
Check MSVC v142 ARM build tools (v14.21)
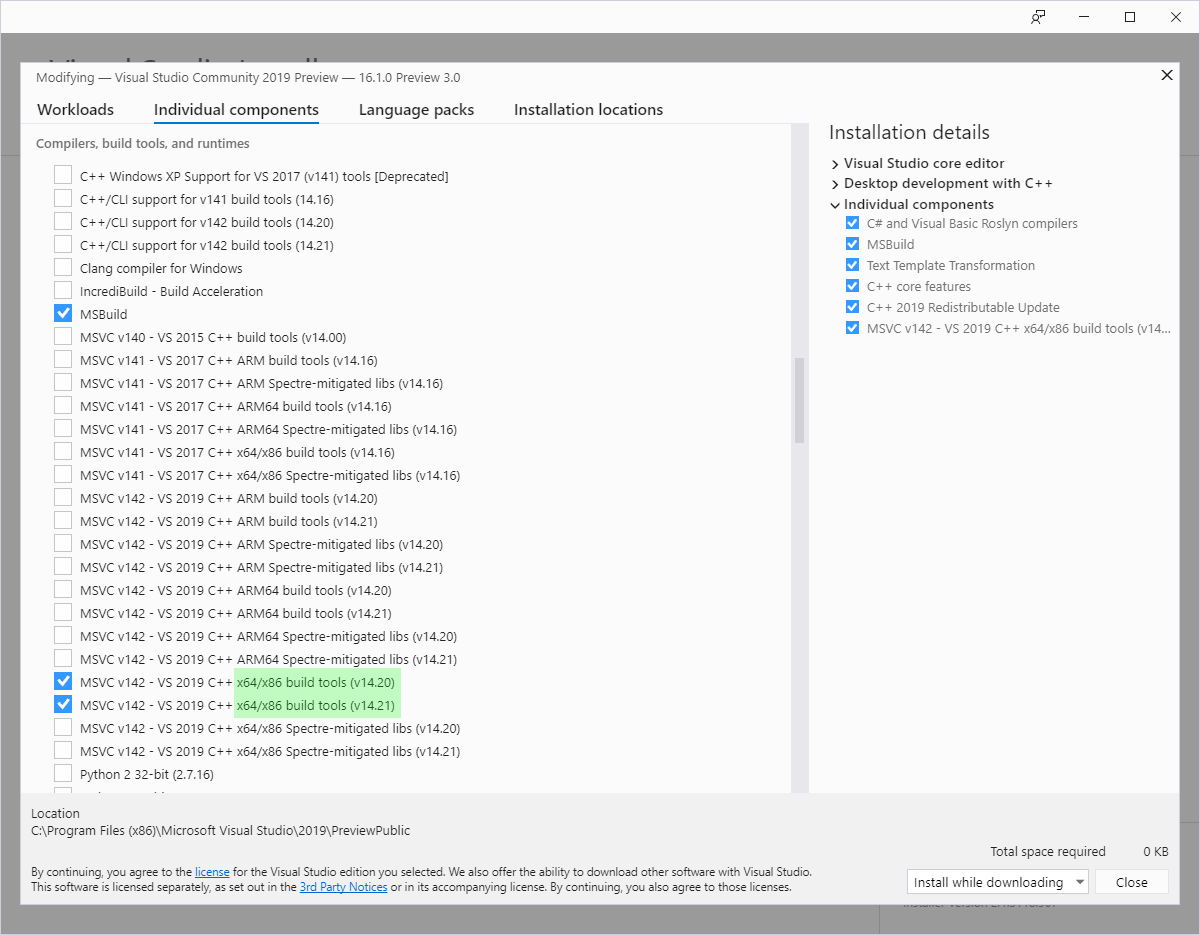pyautogui.click(x=63, y=521)
